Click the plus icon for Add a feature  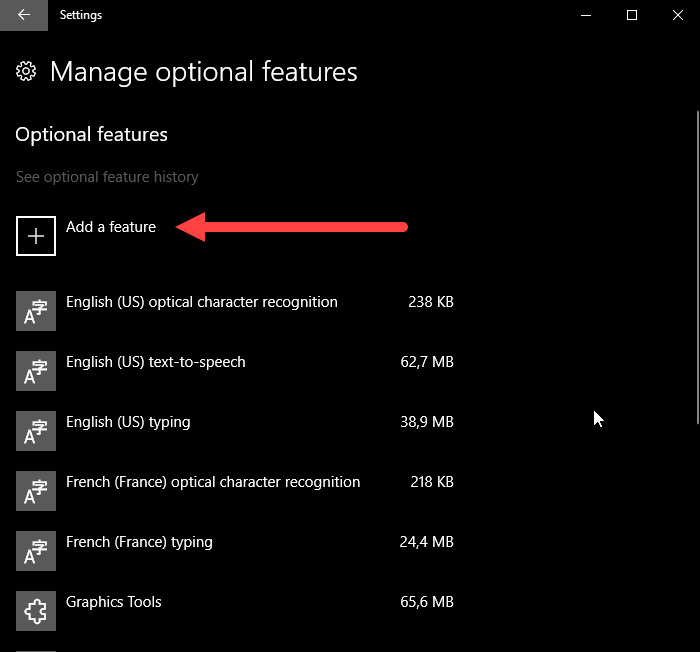pos(36,236)
